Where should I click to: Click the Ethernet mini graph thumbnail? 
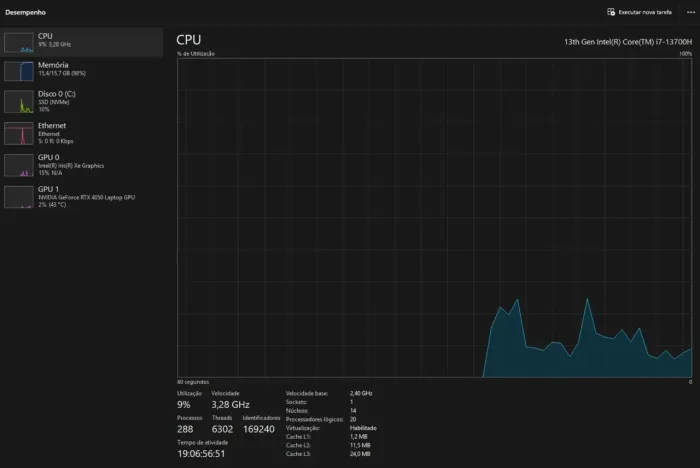(x=19, y=133)
